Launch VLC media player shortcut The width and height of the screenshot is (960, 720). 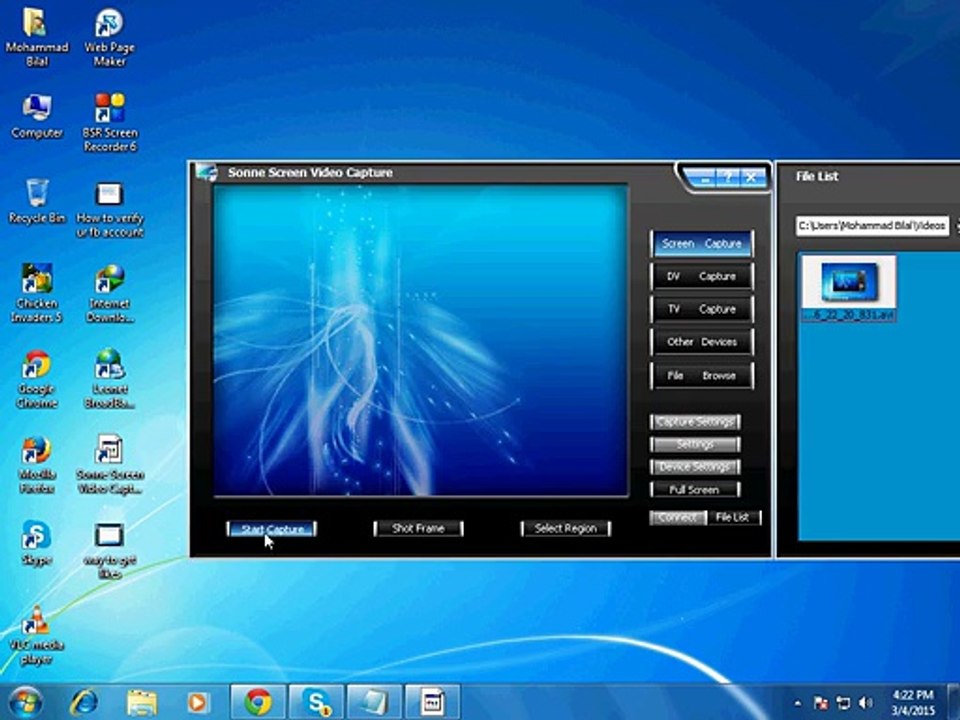pos(36,634)
